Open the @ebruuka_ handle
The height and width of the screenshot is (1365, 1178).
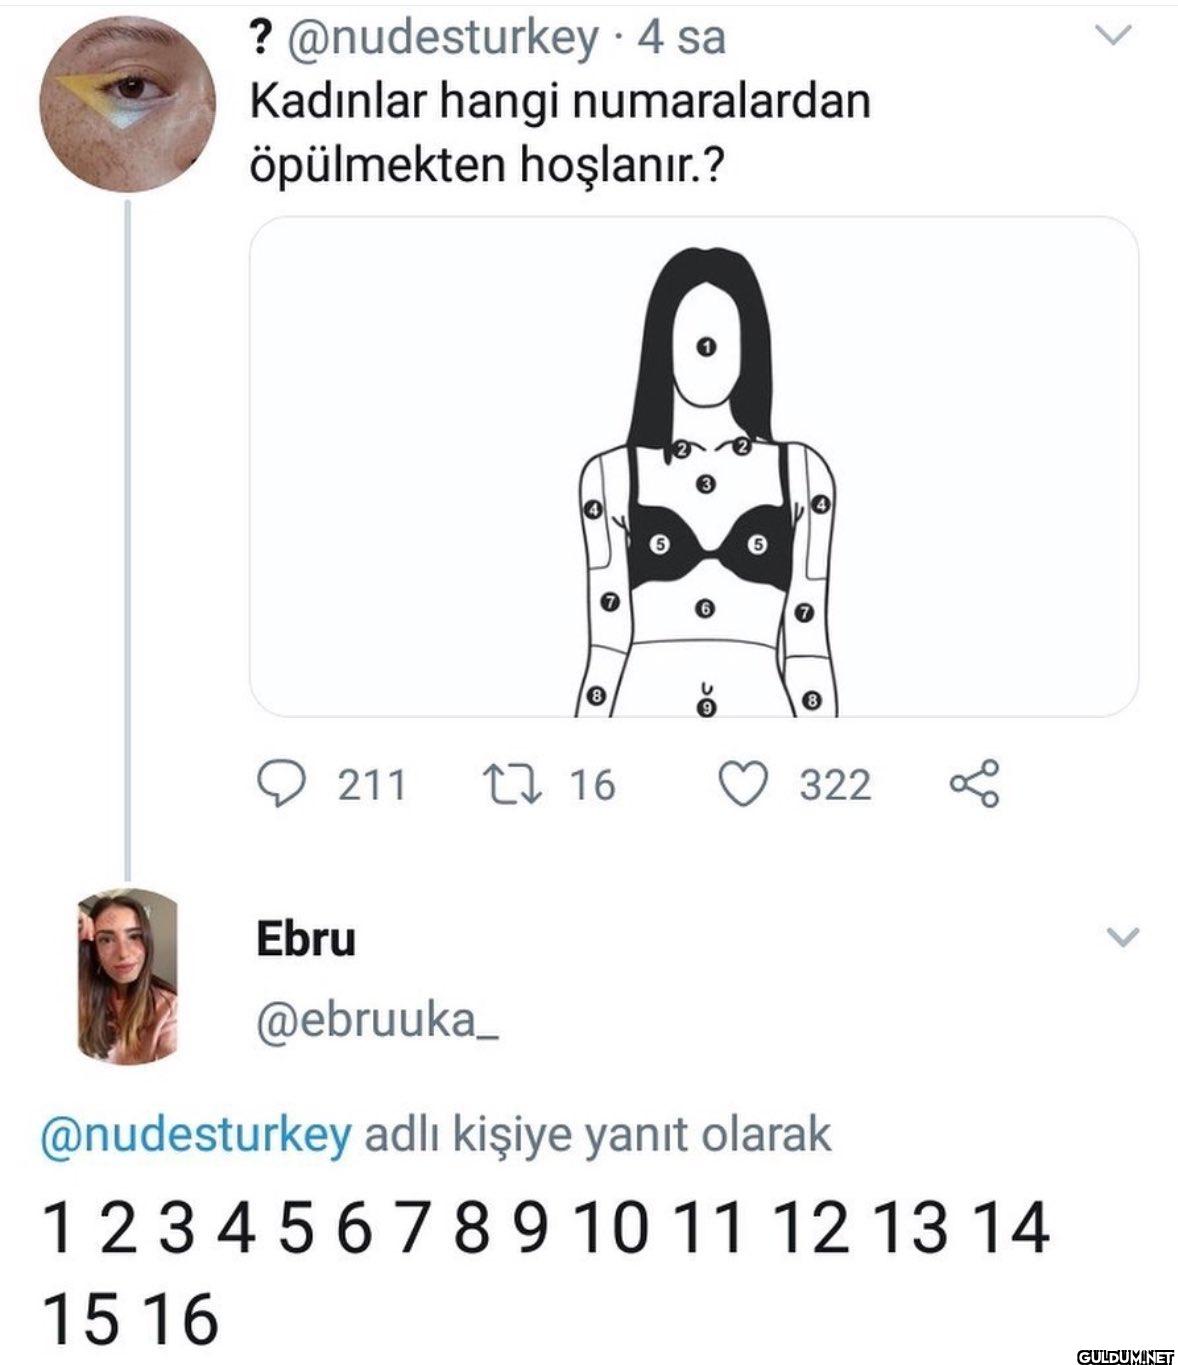pyautogui.click(x=377, y=1022)
